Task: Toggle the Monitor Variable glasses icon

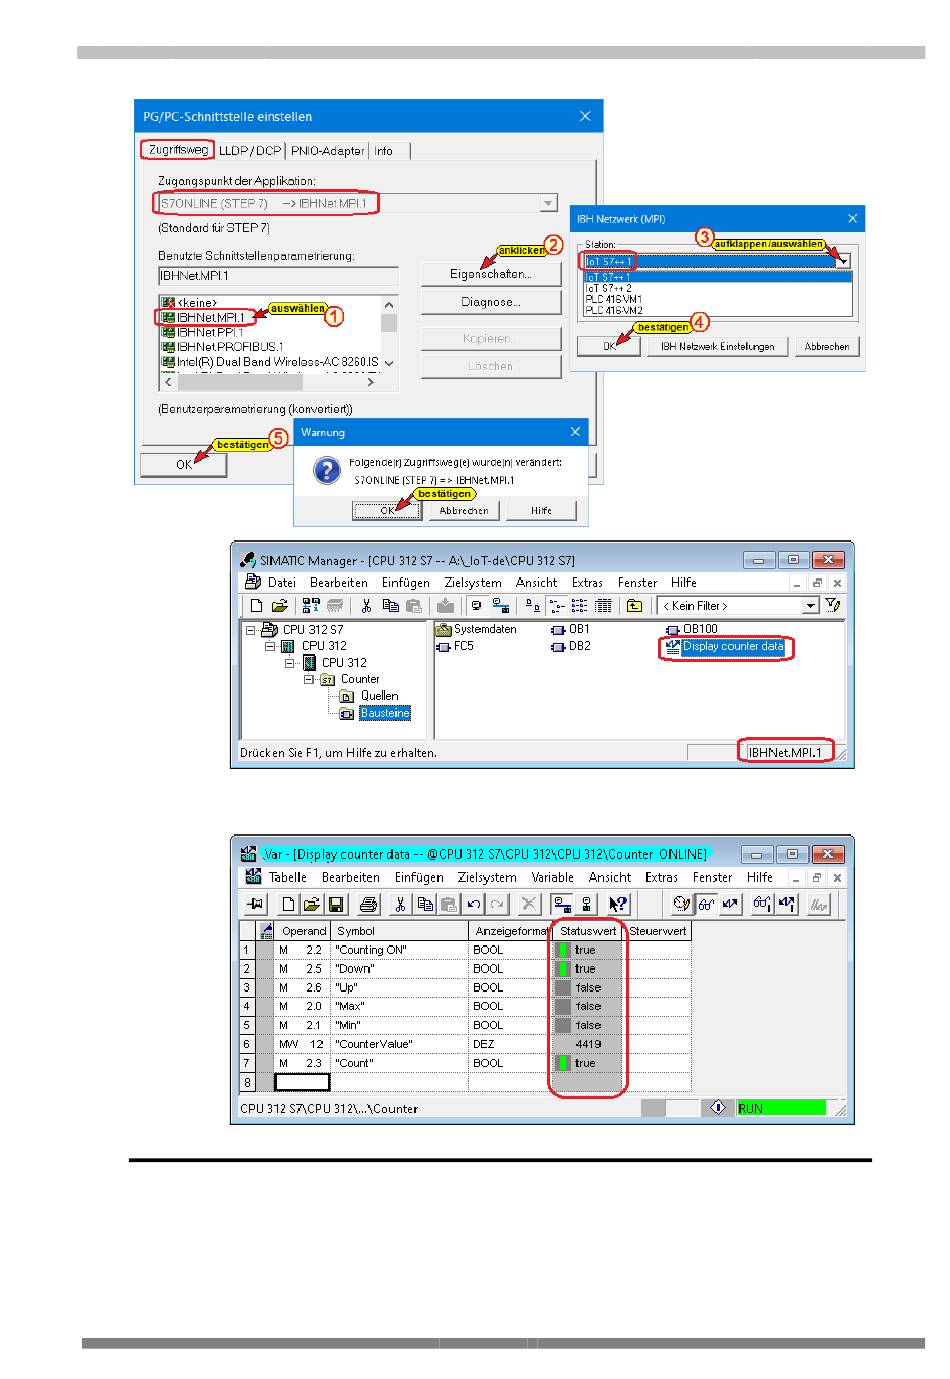Action: point(706,904)
